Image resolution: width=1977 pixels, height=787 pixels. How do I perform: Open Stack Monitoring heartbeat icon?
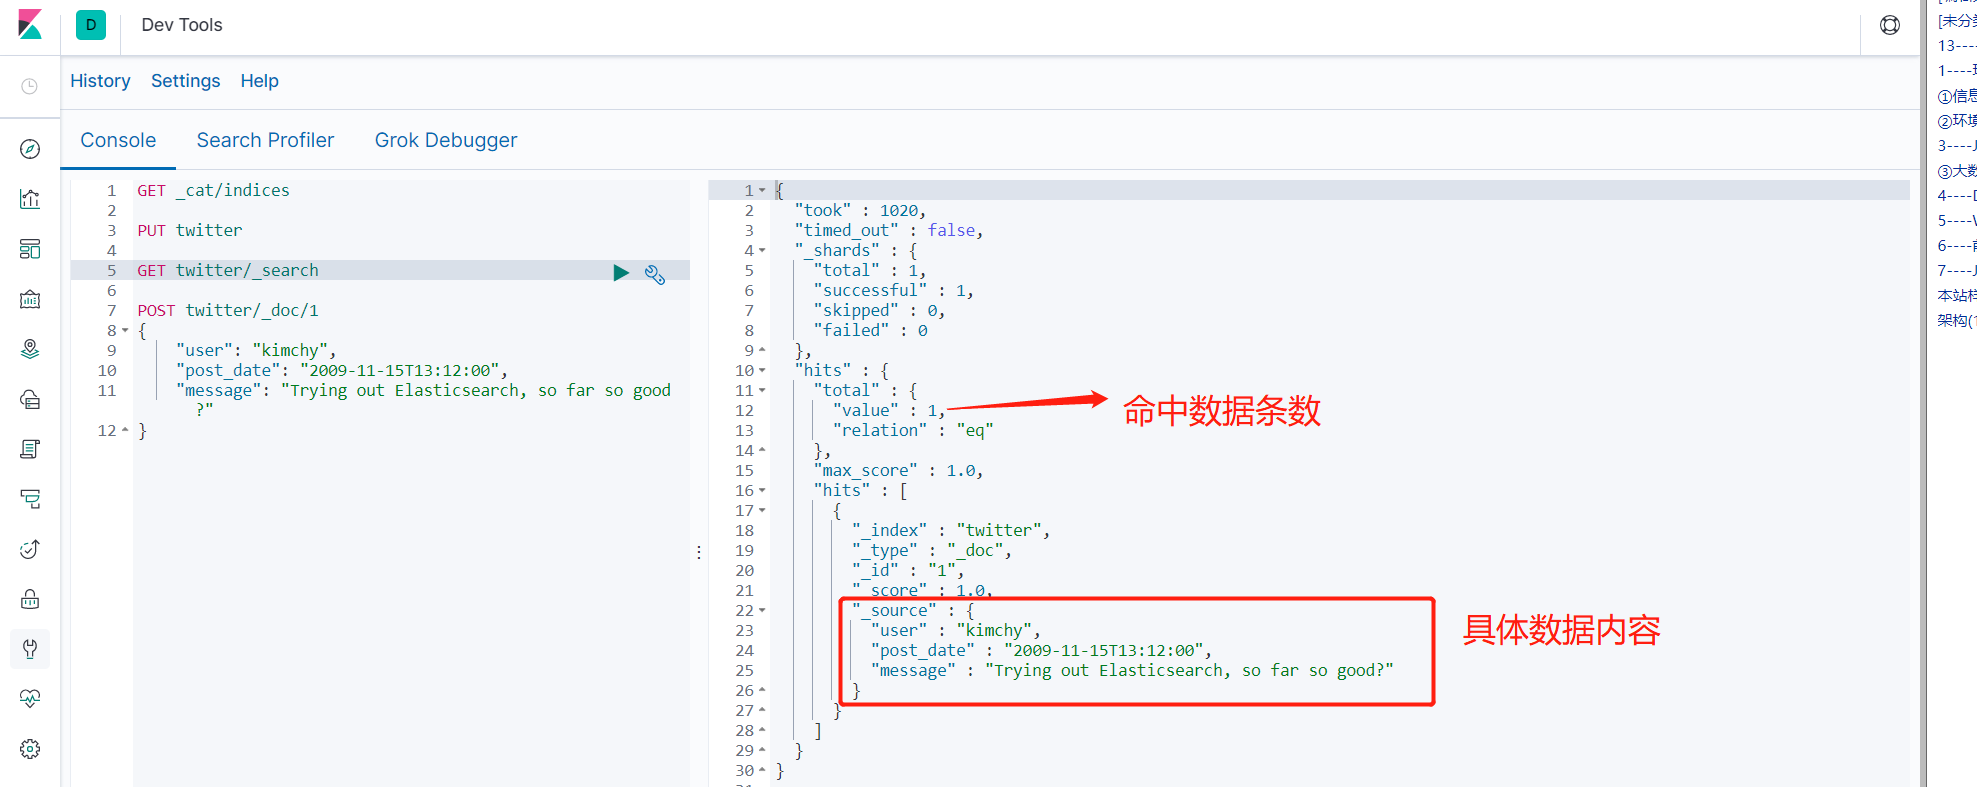click(x=30, y=699)
